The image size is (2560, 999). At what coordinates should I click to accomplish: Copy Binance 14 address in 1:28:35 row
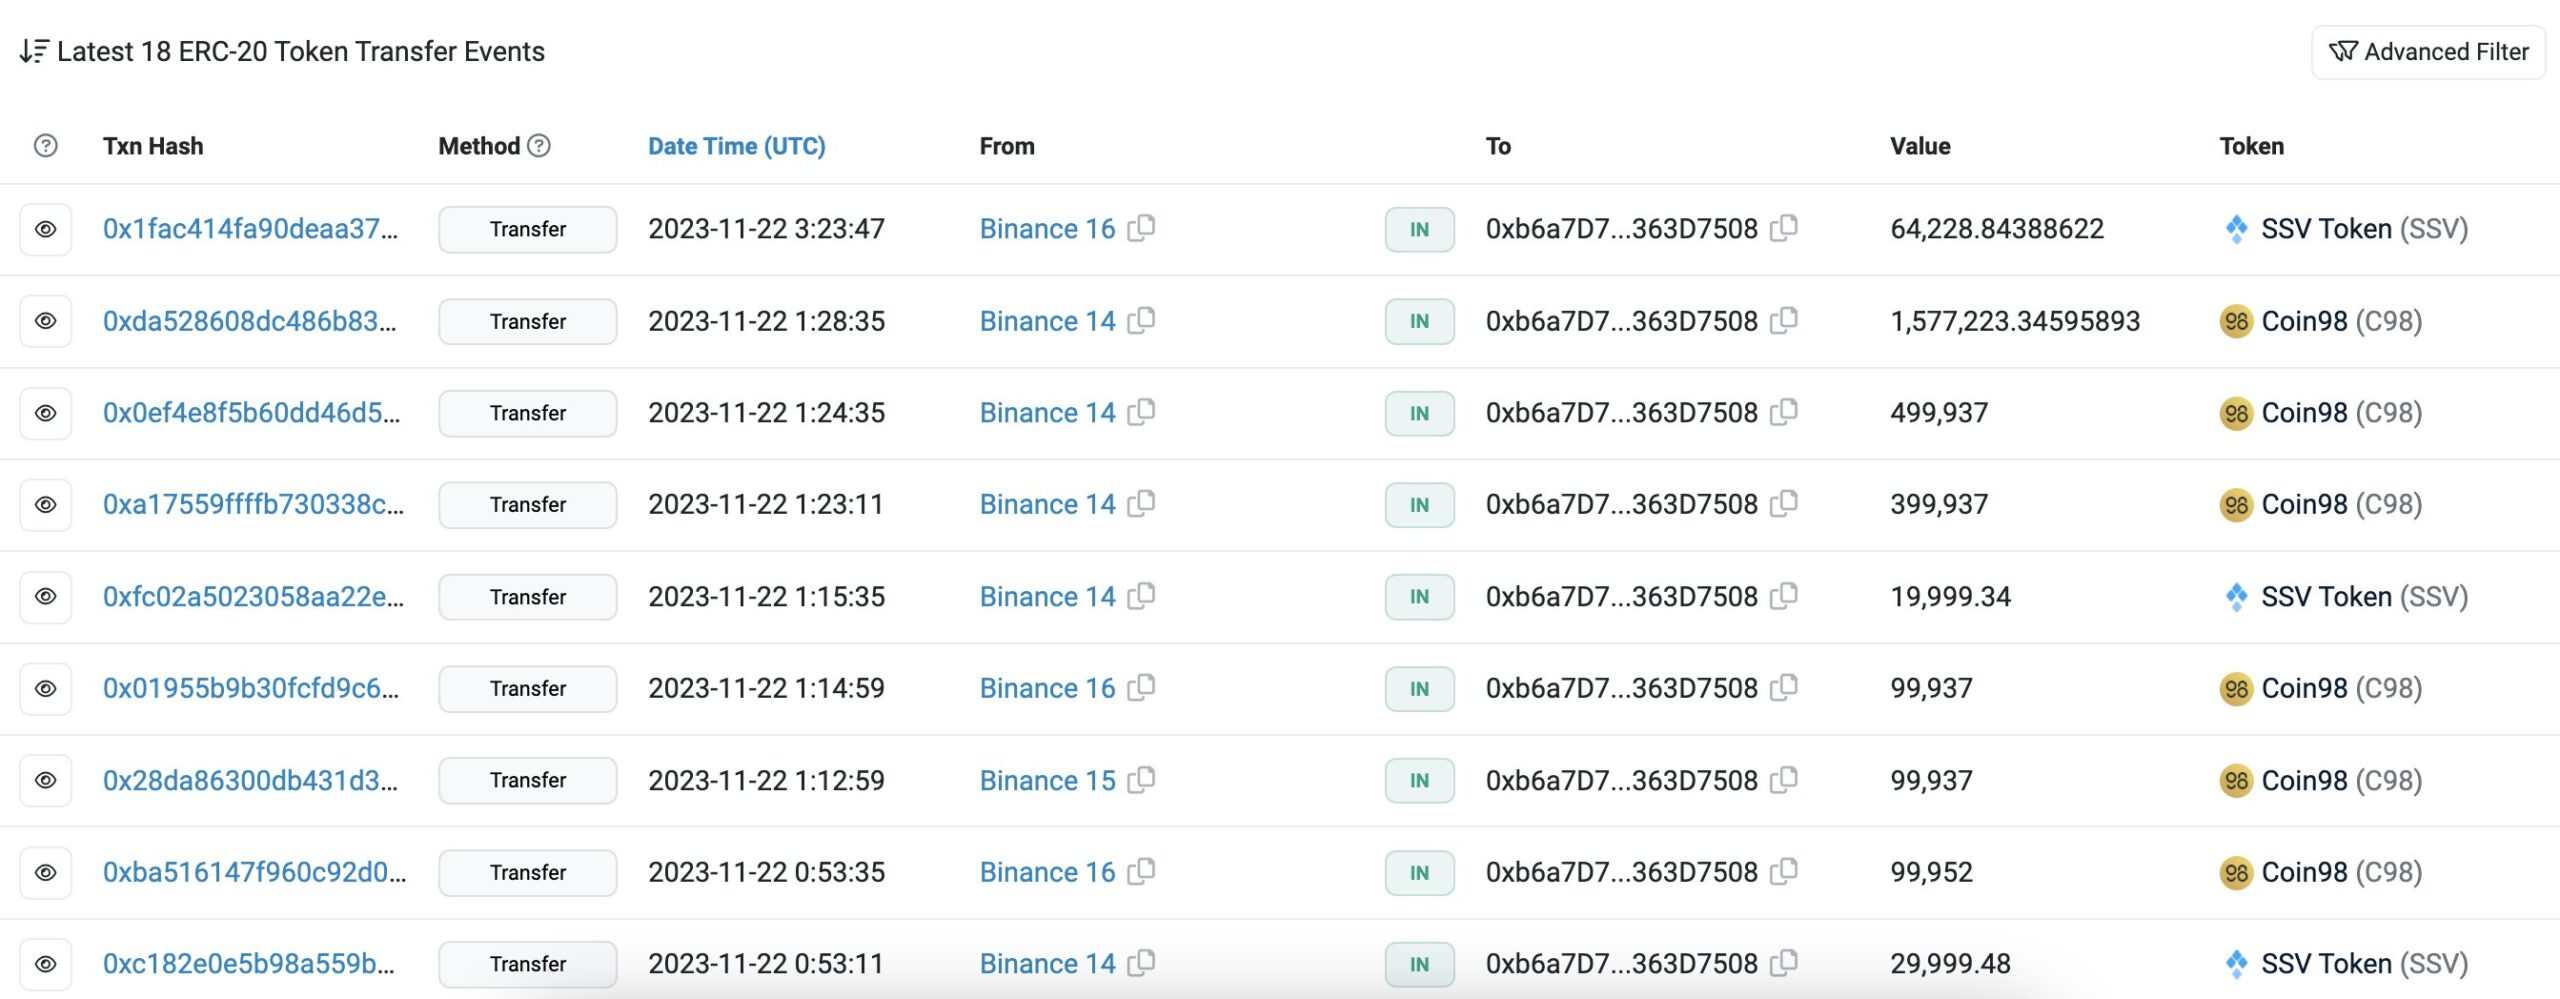pyautogui.click(x=1141, y=320)
